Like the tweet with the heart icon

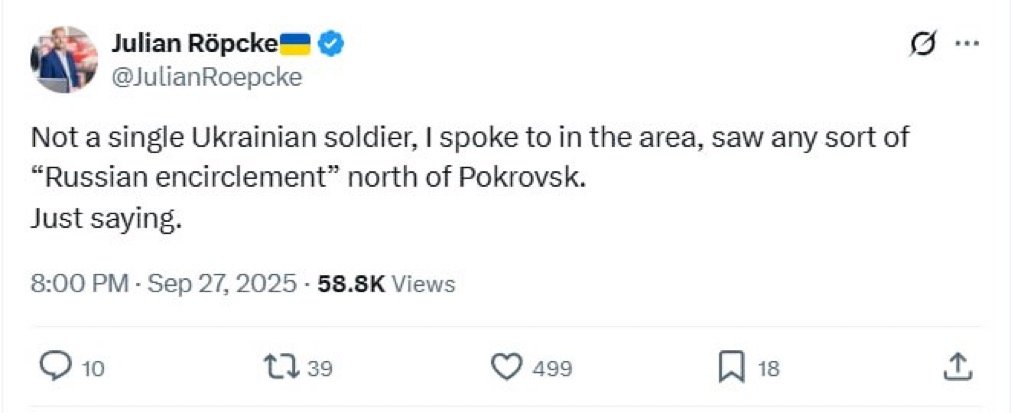(509, 368)
